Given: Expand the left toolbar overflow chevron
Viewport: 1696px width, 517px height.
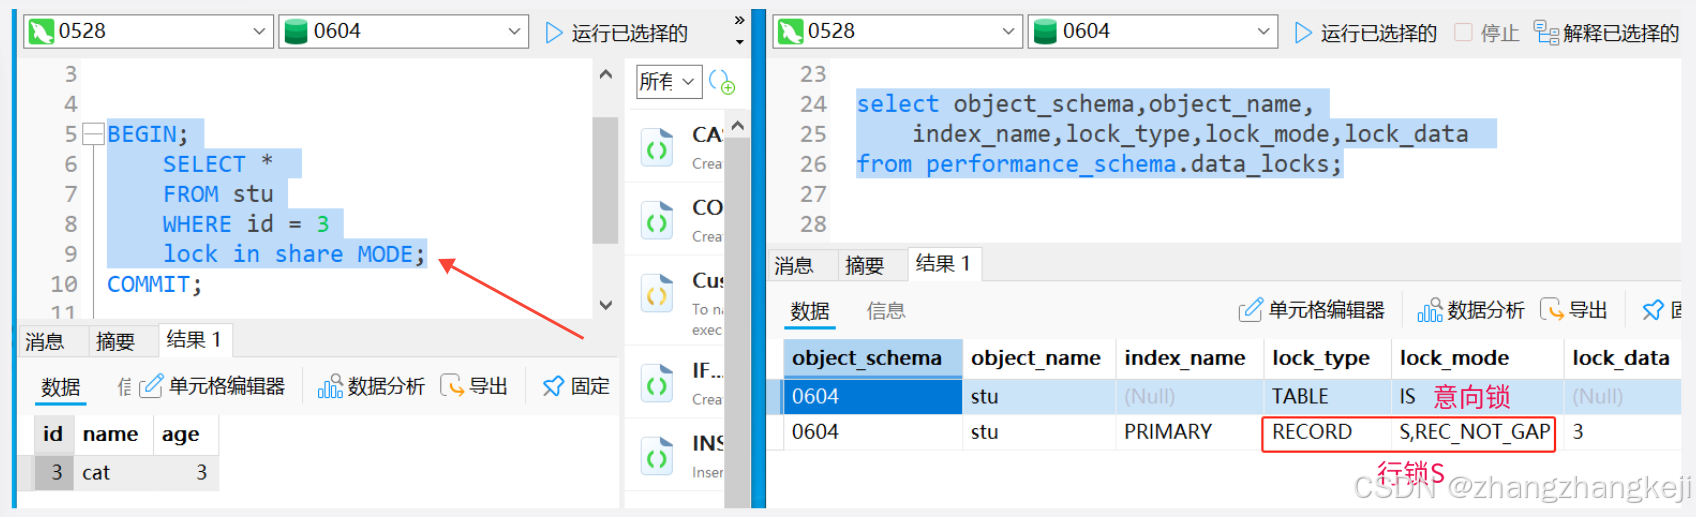Looking at the screenshot, I should coord(740,20).
